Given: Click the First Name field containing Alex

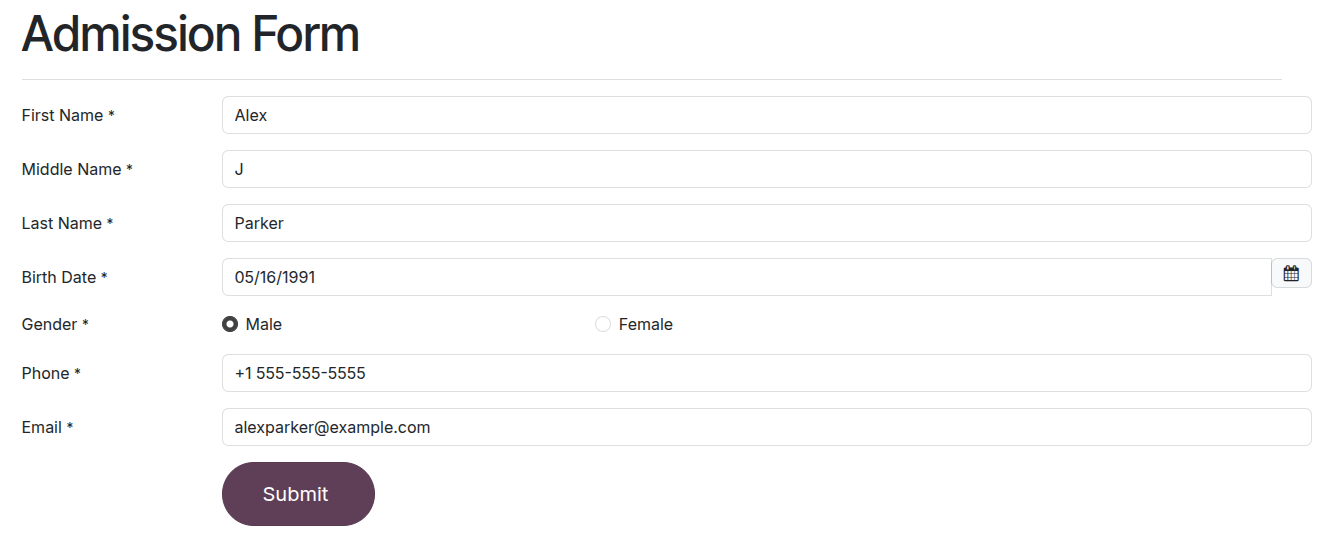Looking at the screenshot, I should (766, 115).
